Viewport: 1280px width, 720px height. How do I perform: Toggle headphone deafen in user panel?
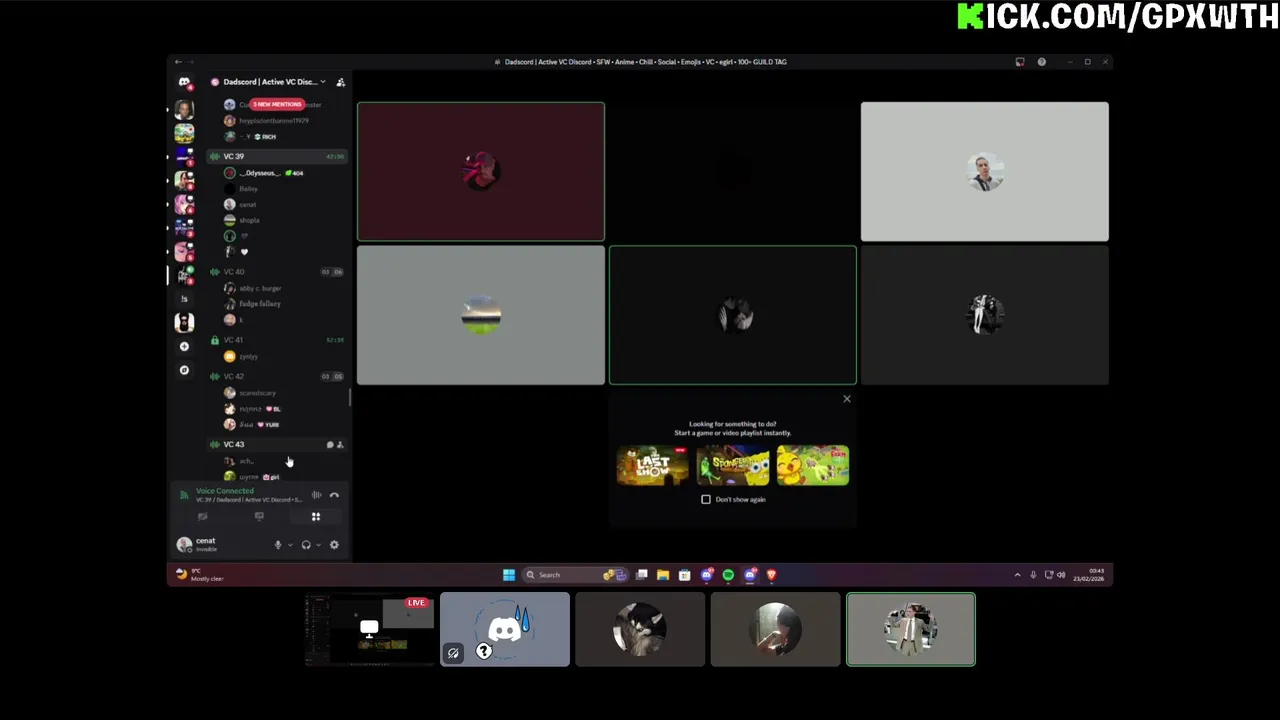(x=306, y=545)
